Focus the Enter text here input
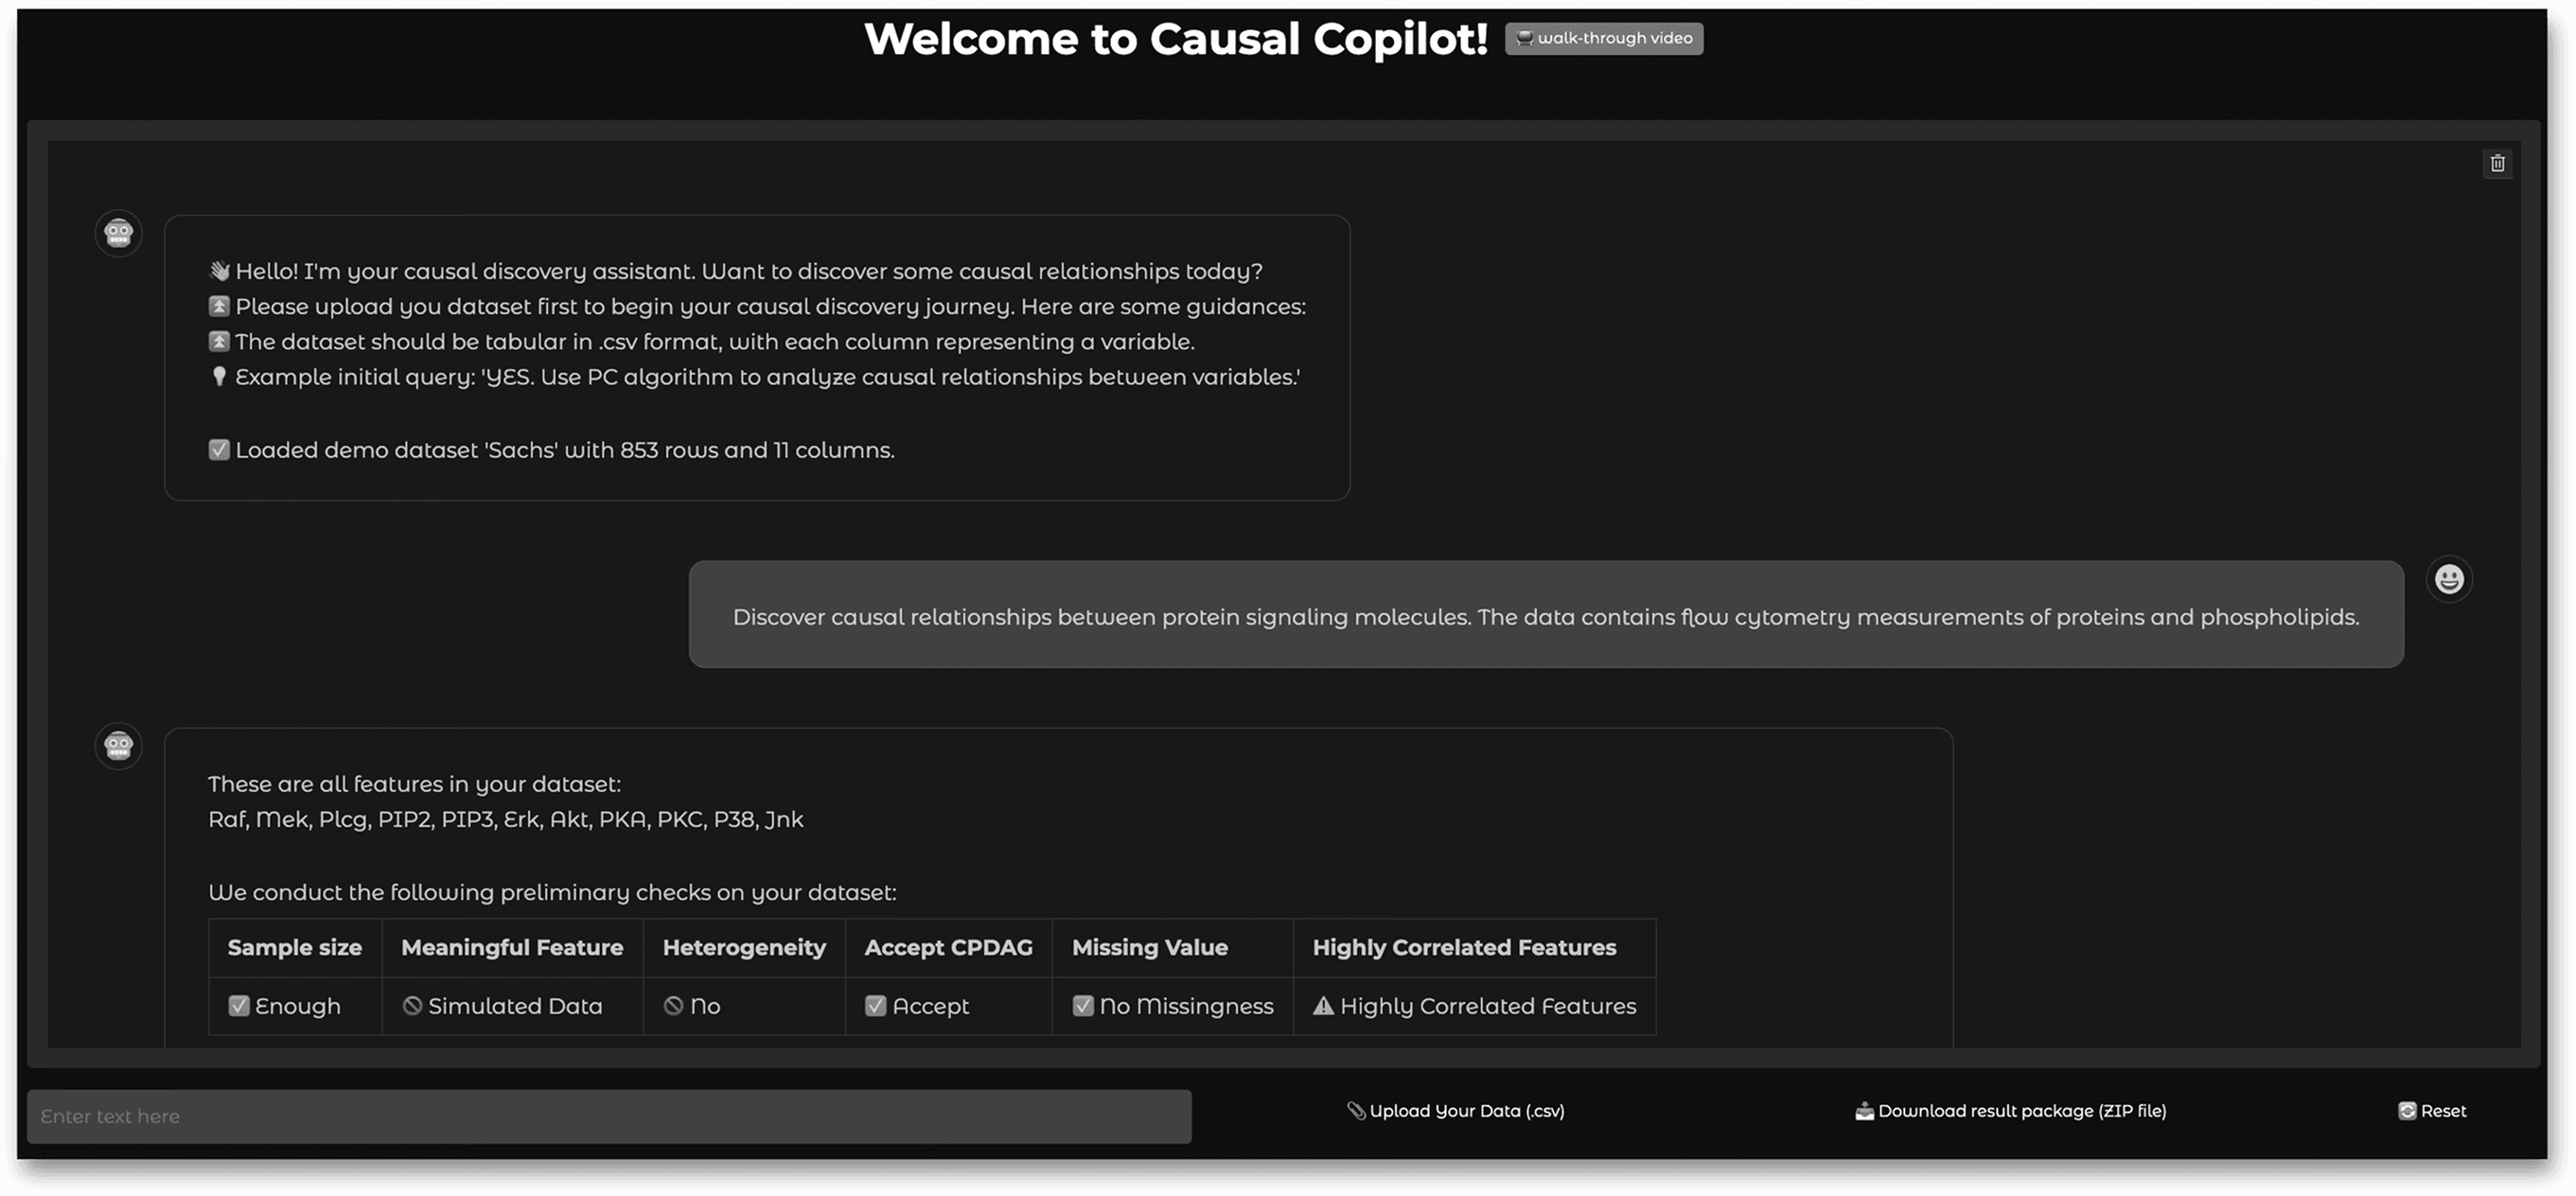Viewport: 2576px width, 1196px height. click(x=609, y=1116)
